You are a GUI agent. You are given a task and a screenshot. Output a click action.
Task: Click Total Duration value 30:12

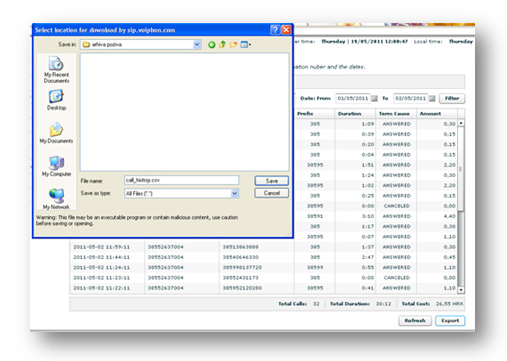[x=383, y=304]
